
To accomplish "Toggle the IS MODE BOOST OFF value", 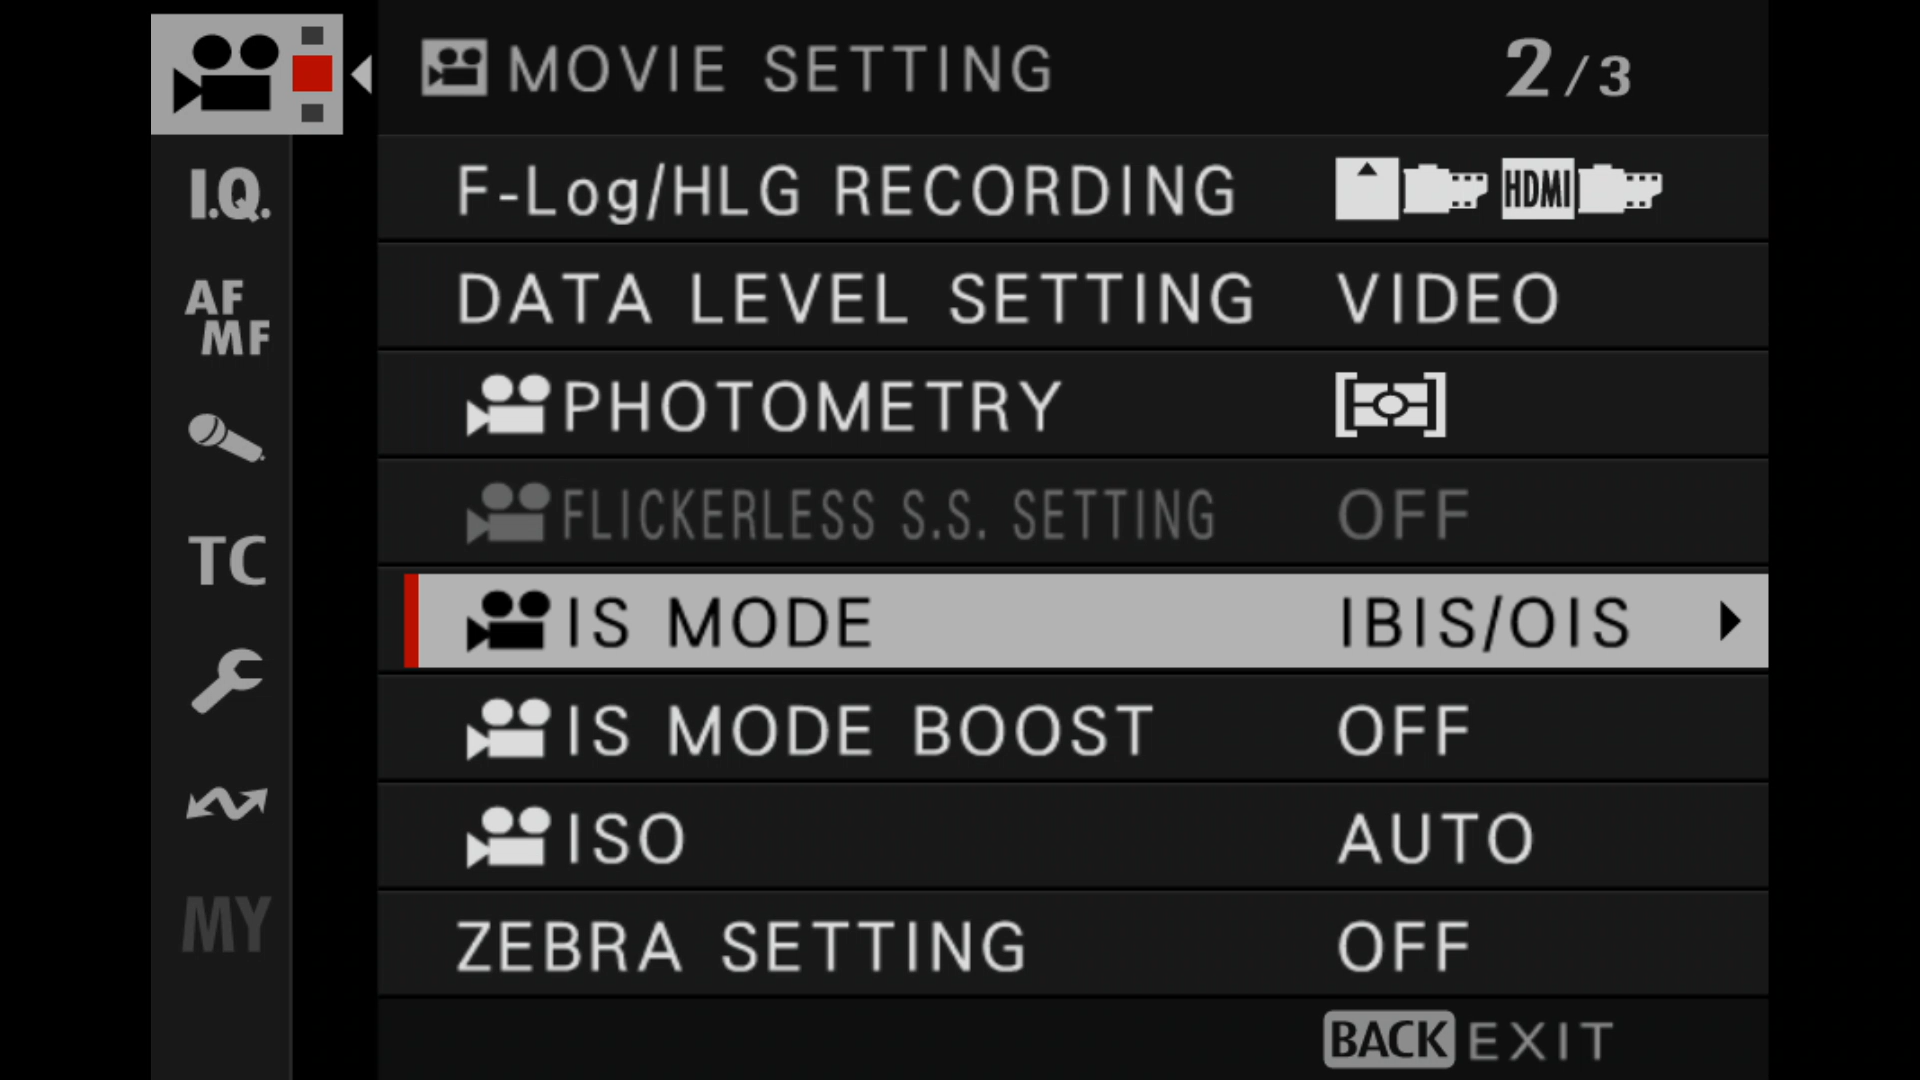I will pos(1404,731).
